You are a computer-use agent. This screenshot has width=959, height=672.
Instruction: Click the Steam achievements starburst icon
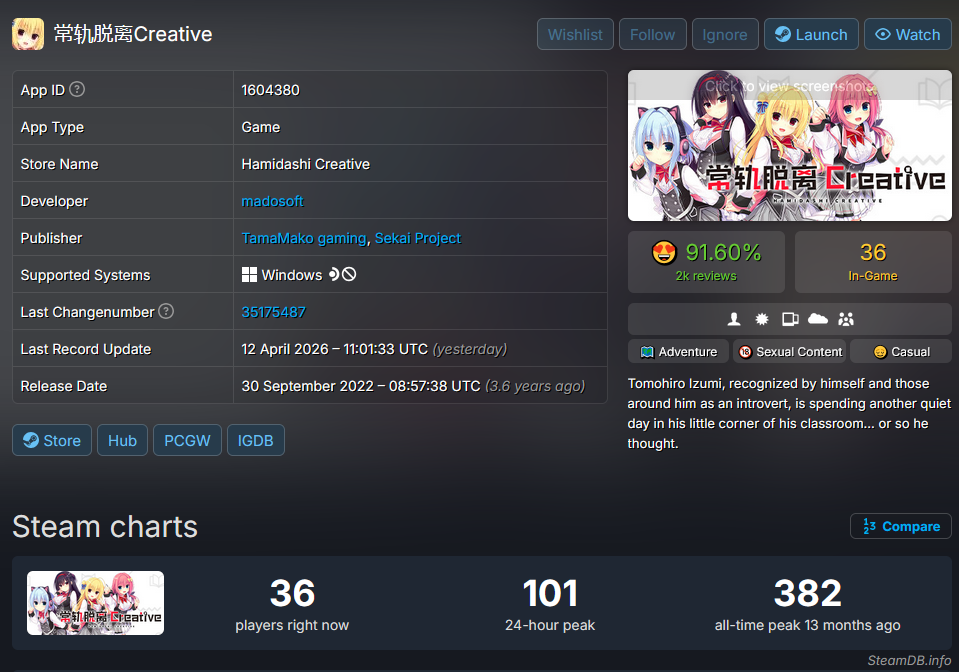(761, 319)
